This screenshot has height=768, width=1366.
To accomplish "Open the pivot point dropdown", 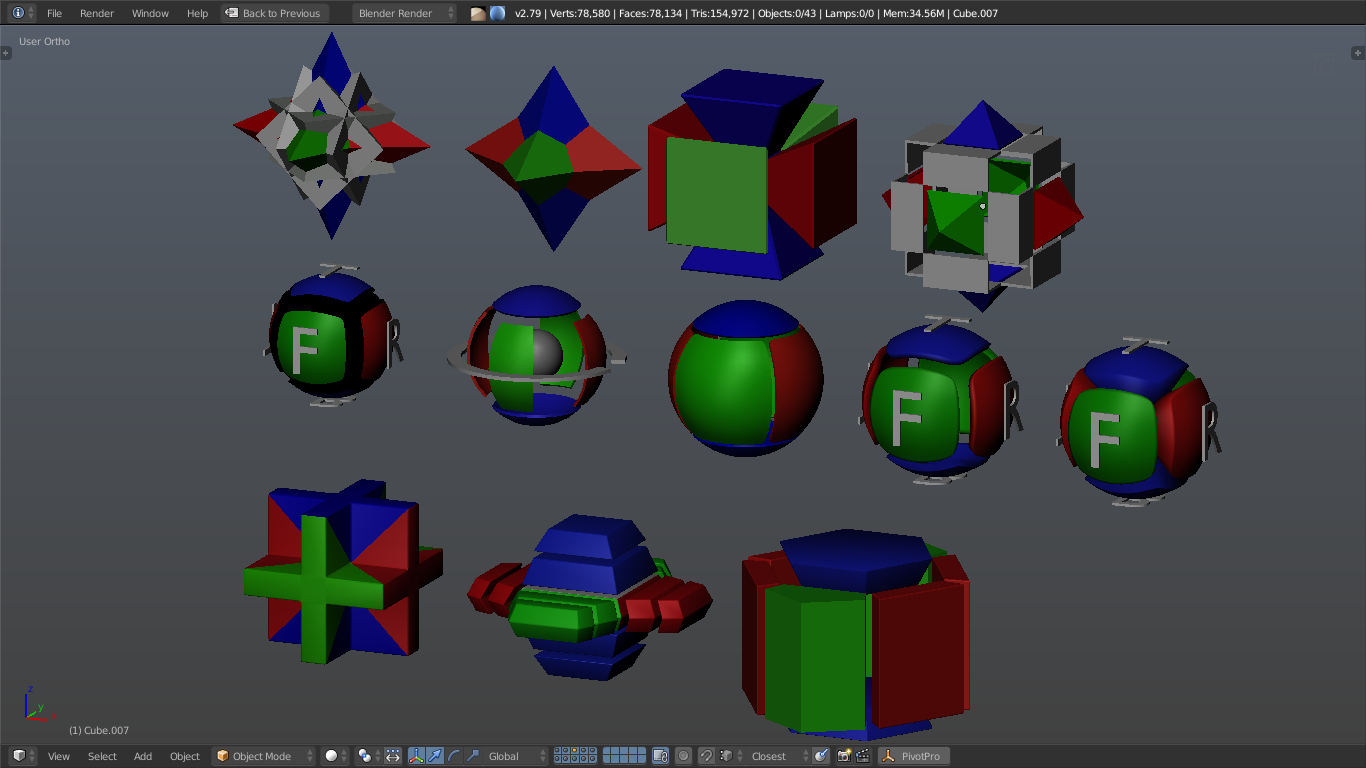I will tap(368, 756).
